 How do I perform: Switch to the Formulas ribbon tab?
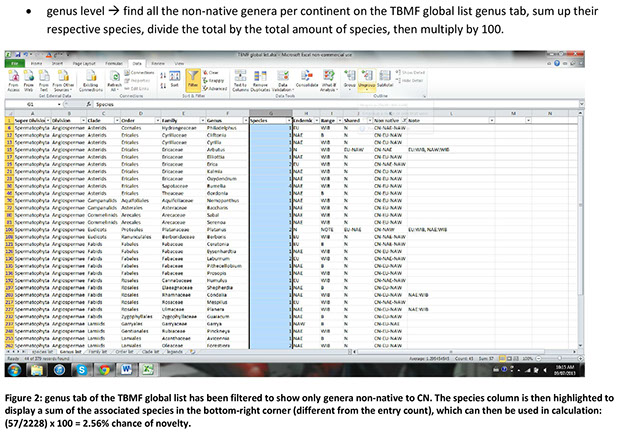point(114,63)
